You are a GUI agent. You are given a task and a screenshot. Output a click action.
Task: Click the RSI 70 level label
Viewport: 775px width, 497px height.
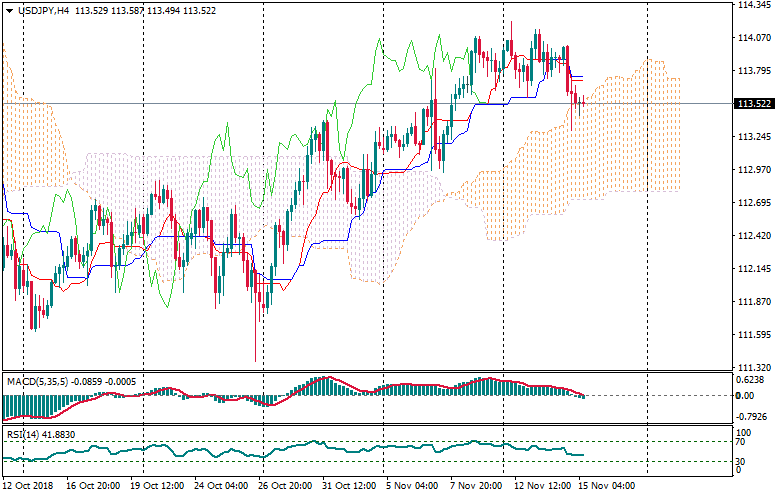741,441
